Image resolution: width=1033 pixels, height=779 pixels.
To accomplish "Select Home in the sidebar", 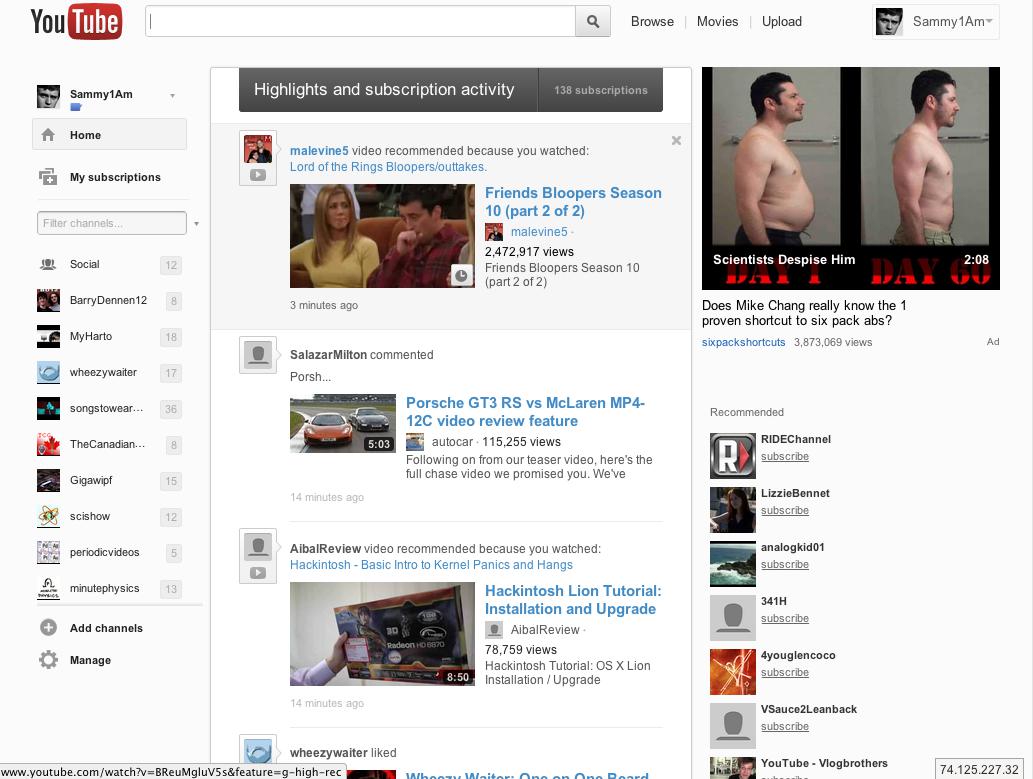I will coord(109,134).
